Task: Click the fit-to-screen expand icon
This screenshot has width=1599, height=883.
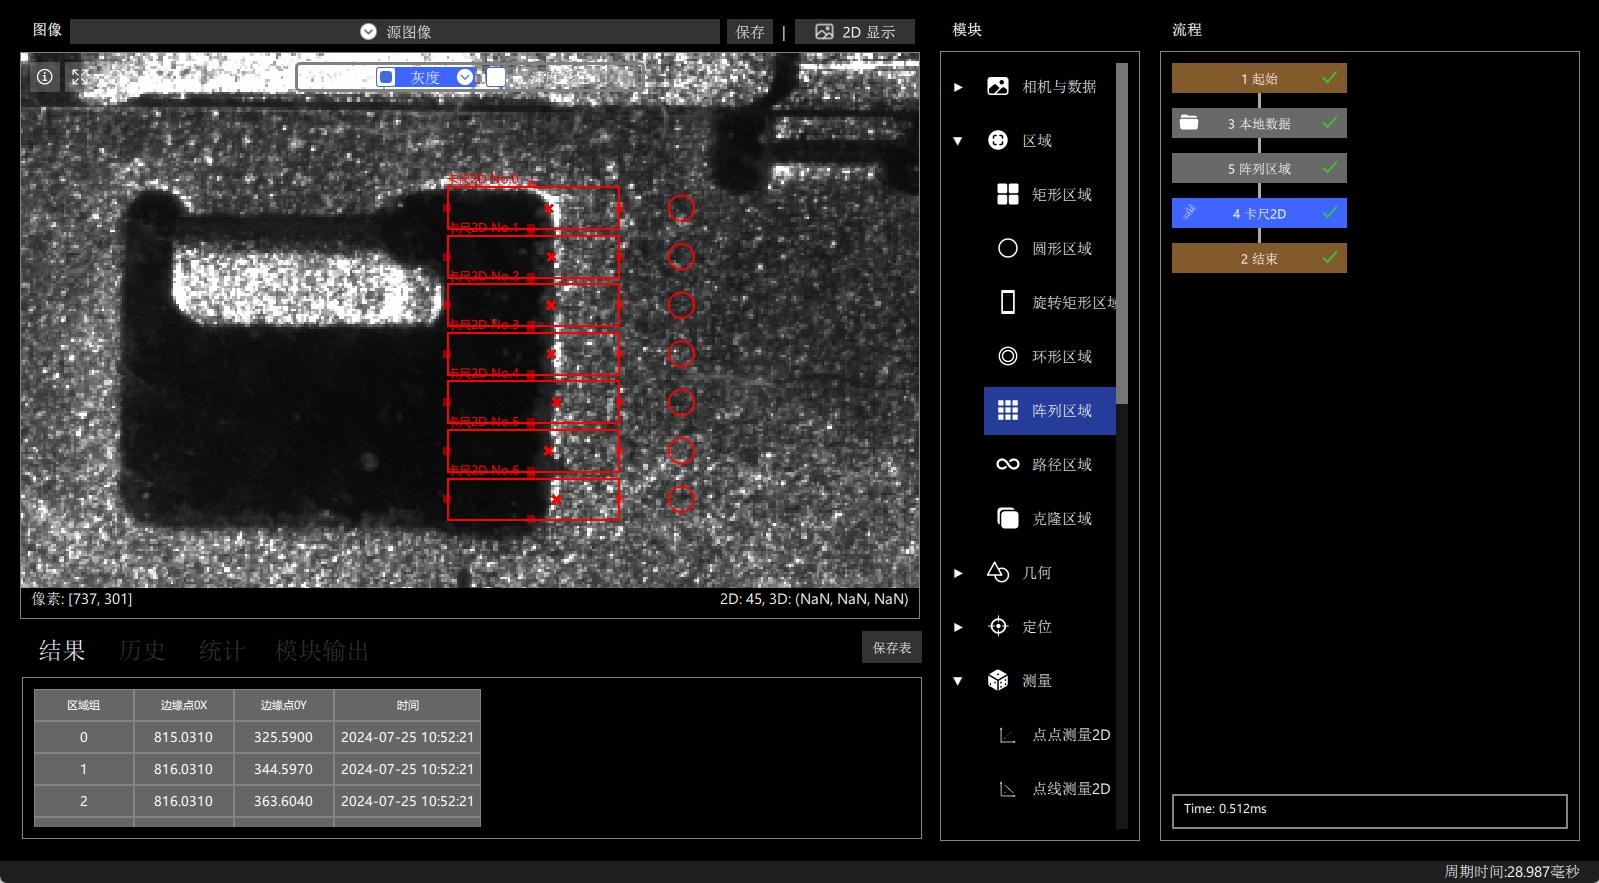Action: tap(80, 76)
